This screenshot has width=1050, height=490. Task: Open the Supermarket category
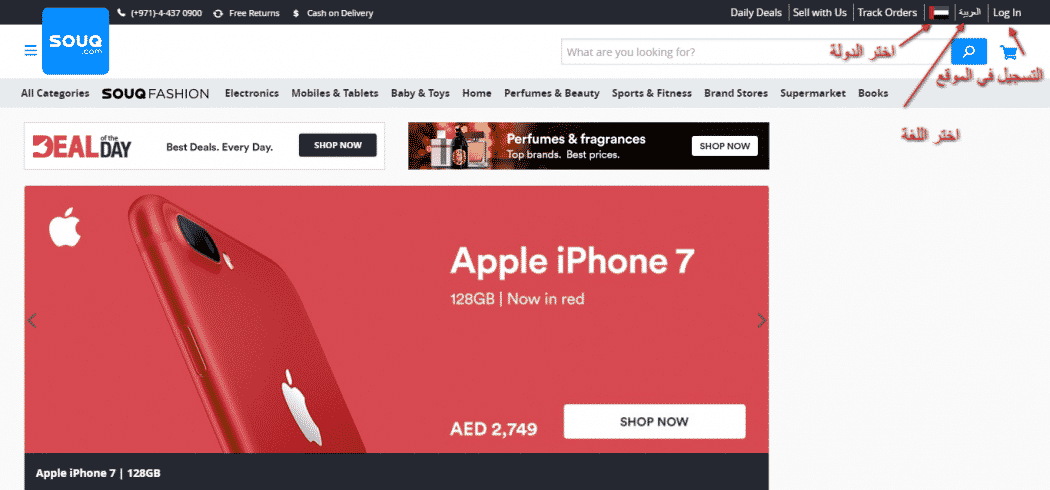point(813,93)
